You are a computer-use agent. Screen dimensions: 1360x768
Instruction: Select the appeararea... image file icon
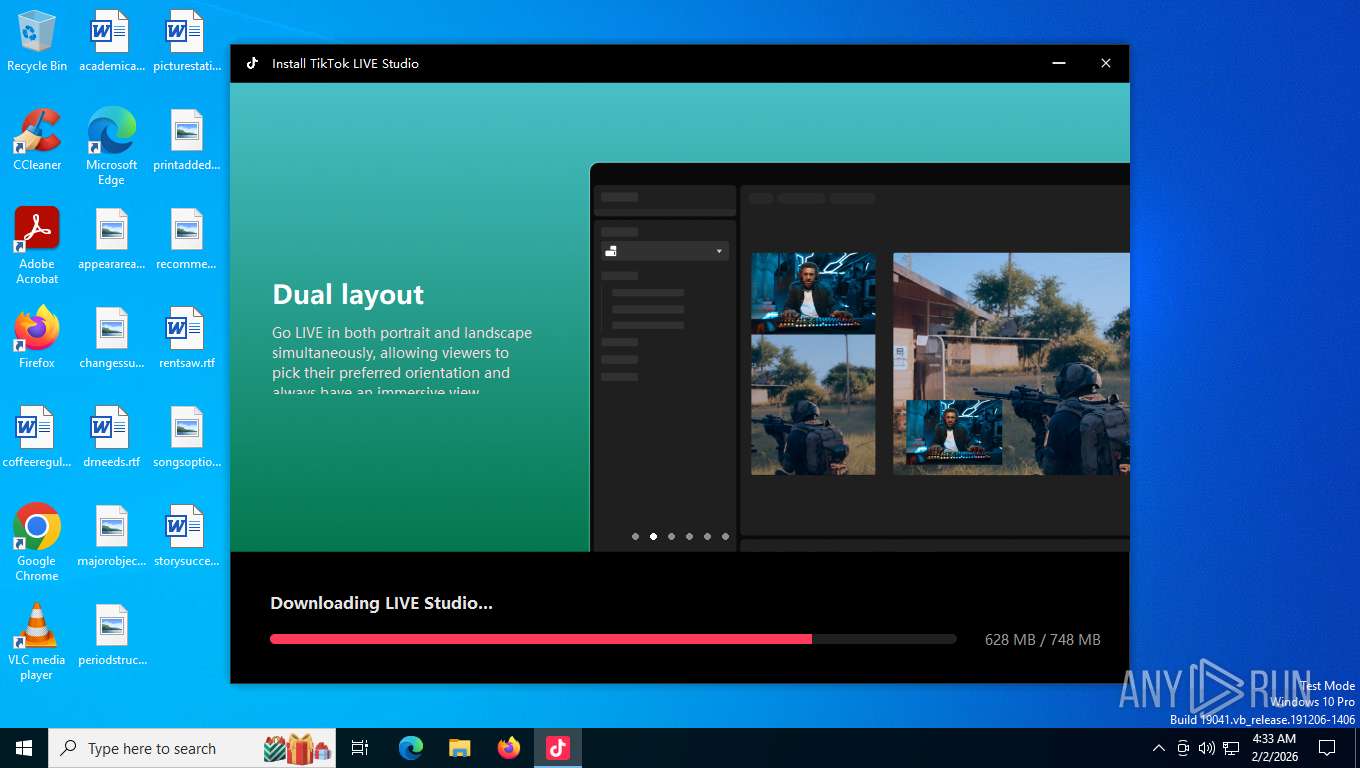pyautogui.click(x=111, y=239)
